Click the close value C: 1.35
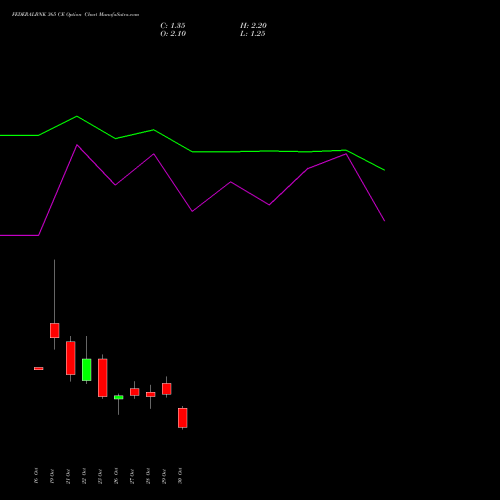Viewport: 500px width, 500px height. [173, 26]
